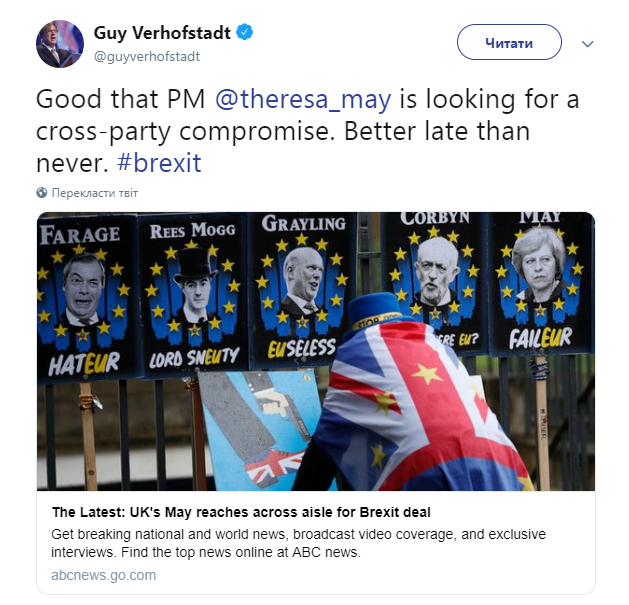629x605 pixels.
Task: Open the @guyverhofstadt handle
Action: click(146, 56)
